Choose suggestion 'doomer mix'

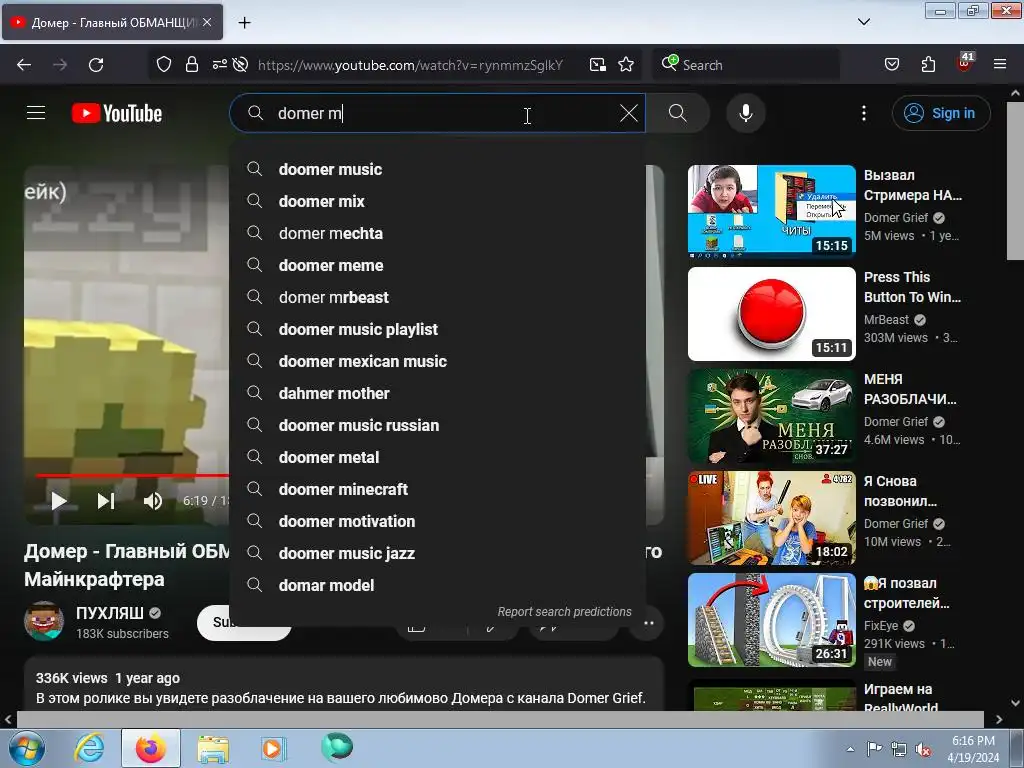pos(438,201)
